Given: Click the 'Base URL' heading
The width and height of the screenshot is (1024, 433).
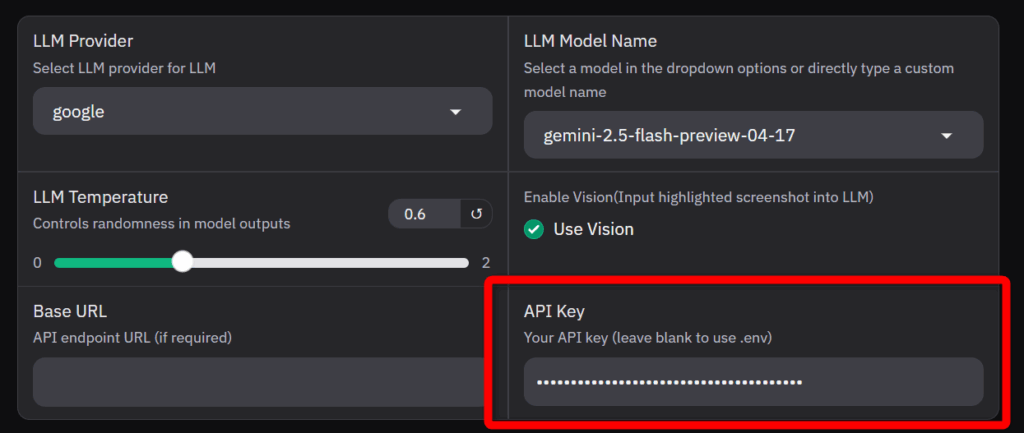Looking at the screenshot, I should tap(69, 311).
